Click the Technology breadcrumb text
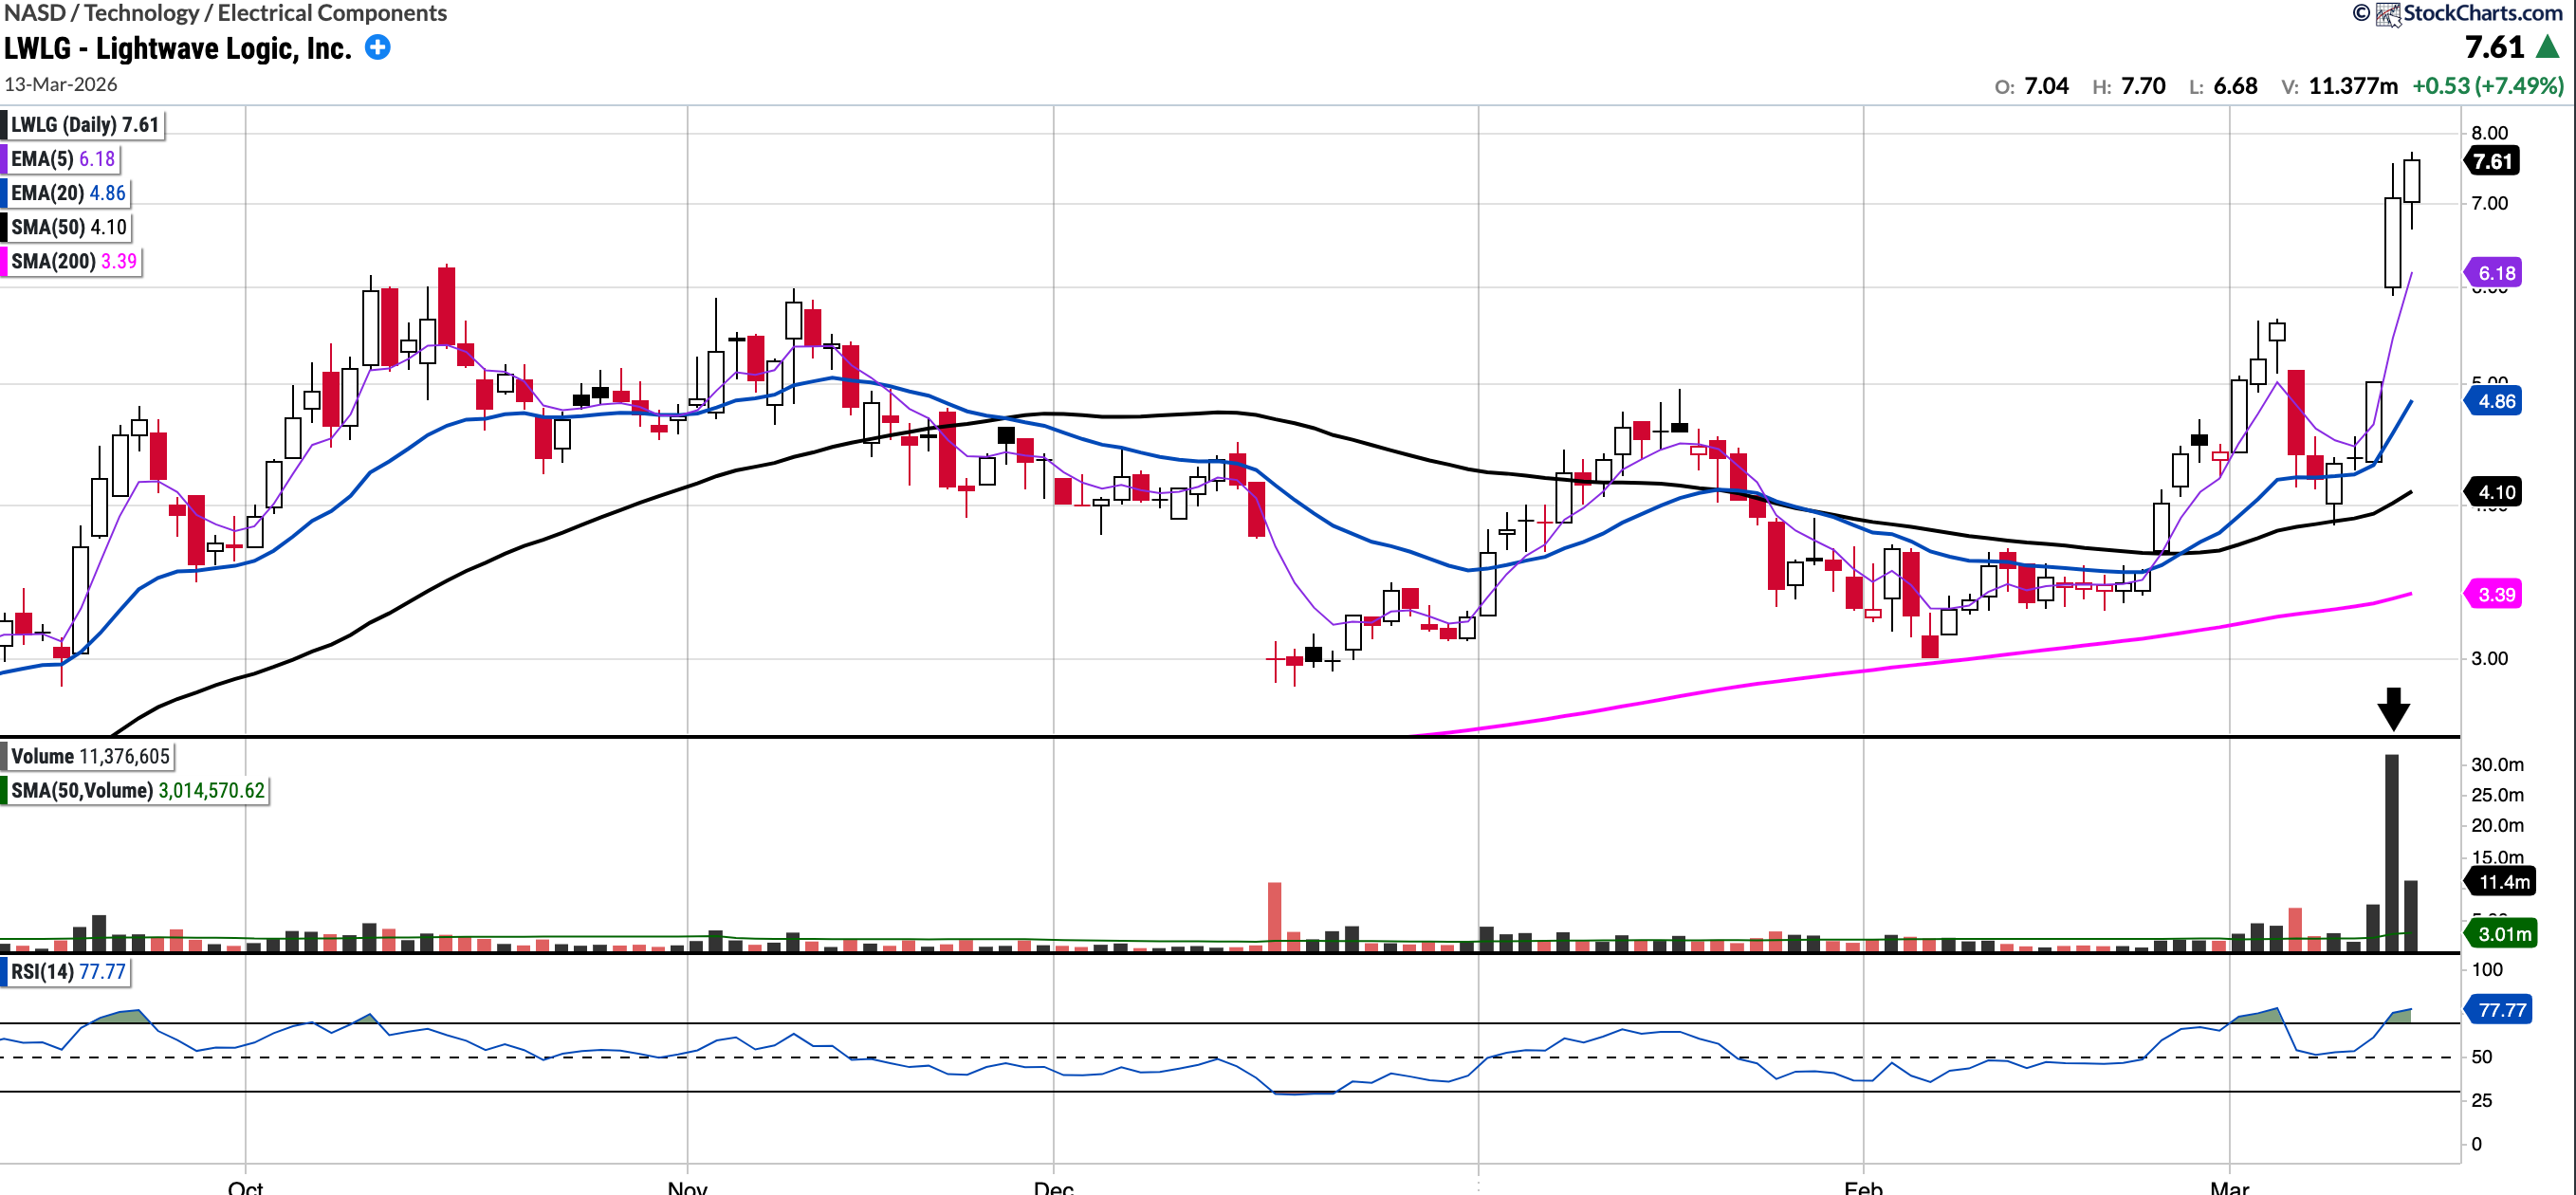The image size is (2576, 1195). tap(141, 13)
